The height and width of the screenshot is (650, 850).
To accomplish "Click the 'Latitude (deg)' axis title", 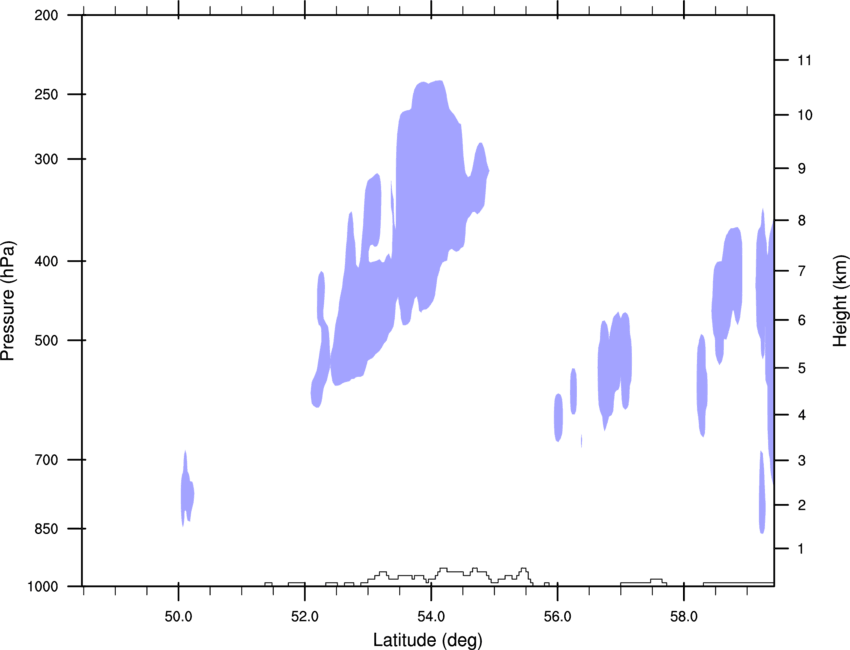I will pos(428,640).
